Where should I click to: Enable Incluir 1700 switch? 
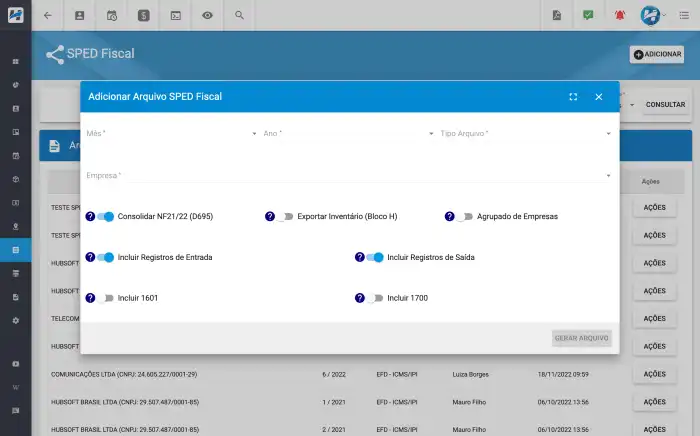(x=375, y=298)
